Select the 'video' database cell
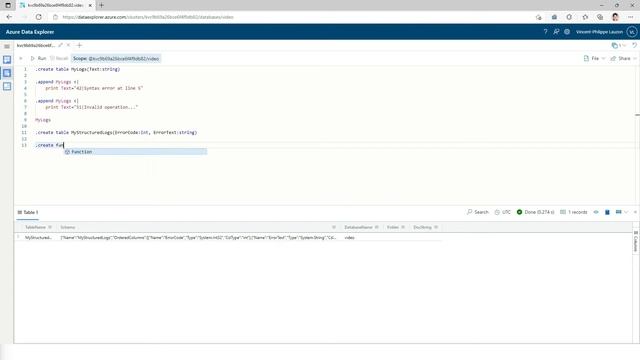Screen dimensions: 640x360 (x=349, y=238)
